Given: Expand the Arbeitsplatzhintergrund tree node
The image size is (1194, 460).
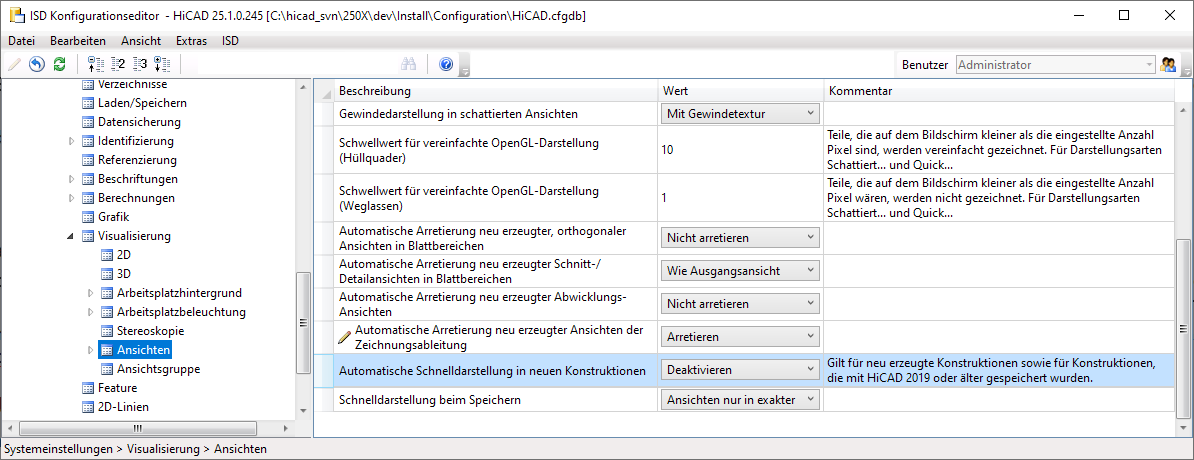Looking at the screenshot, I should pos(91,293).
